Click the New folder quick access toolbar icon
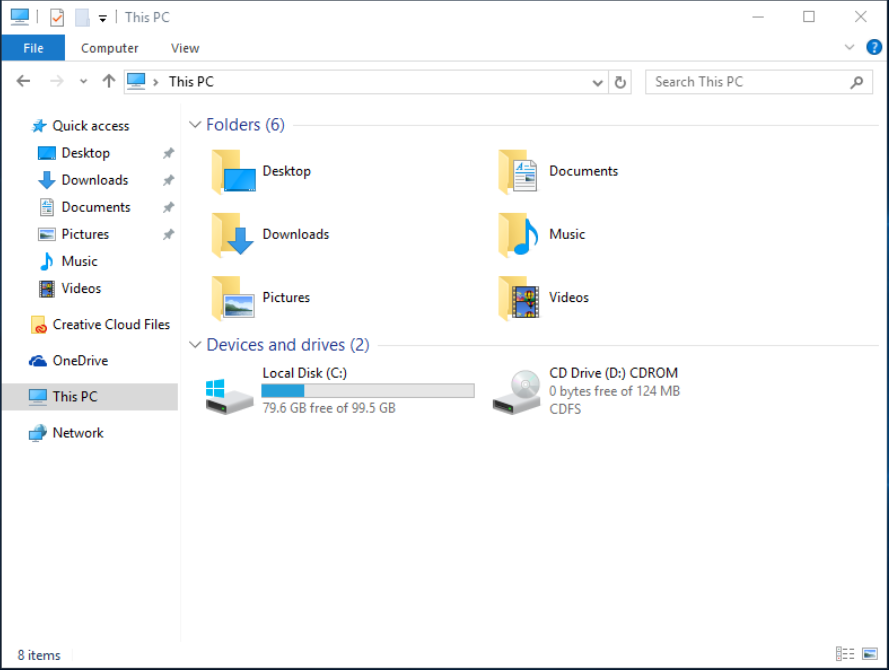Image resolution: width=889 pixels, height=670 pixels. point(82,18)
